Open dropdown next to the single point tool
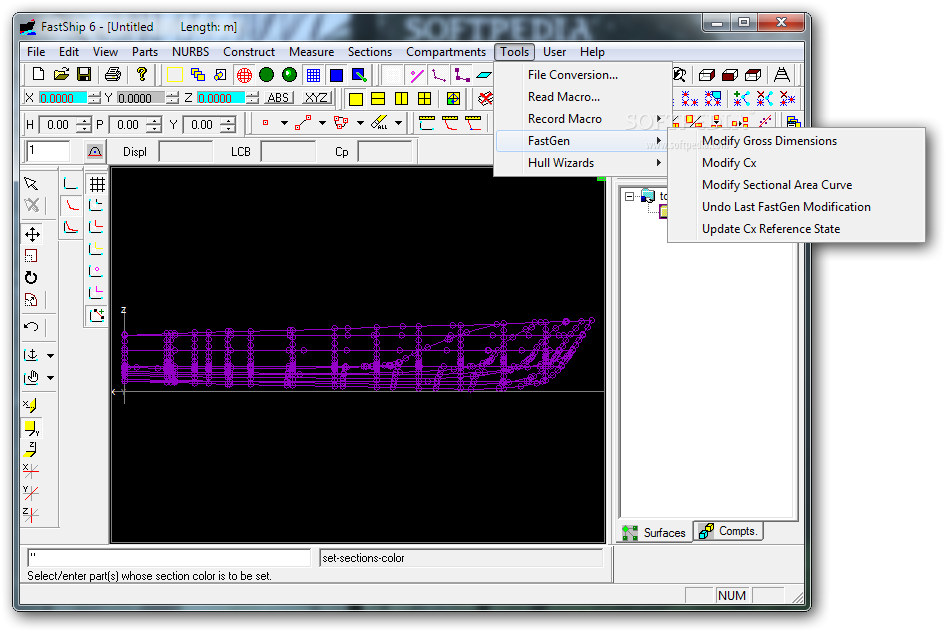Screen dimensions: 946x632 click(x=284, y=123)
